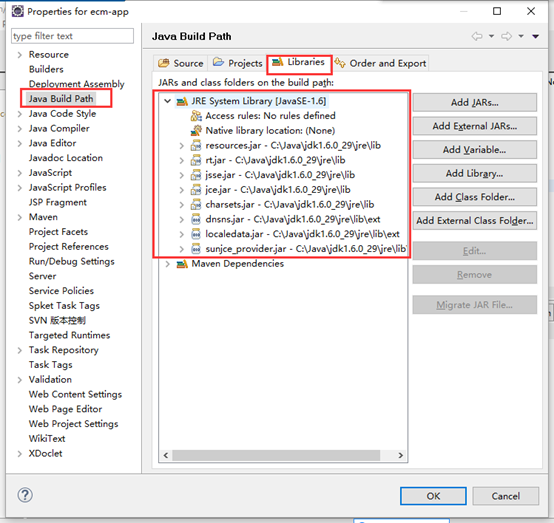The height and width of the screenshot is (523, 554).
Task: Open the view menu dropdown arrow
Action: tap(536, 36)
